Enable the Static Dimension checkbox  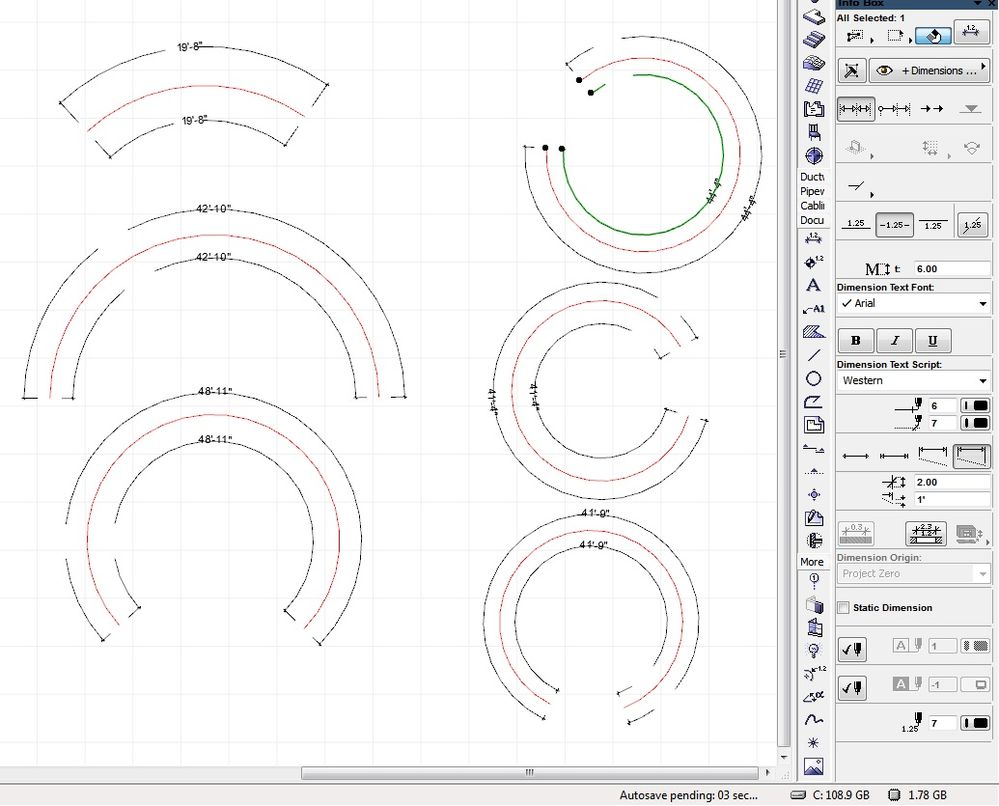(x=844, y=608)
